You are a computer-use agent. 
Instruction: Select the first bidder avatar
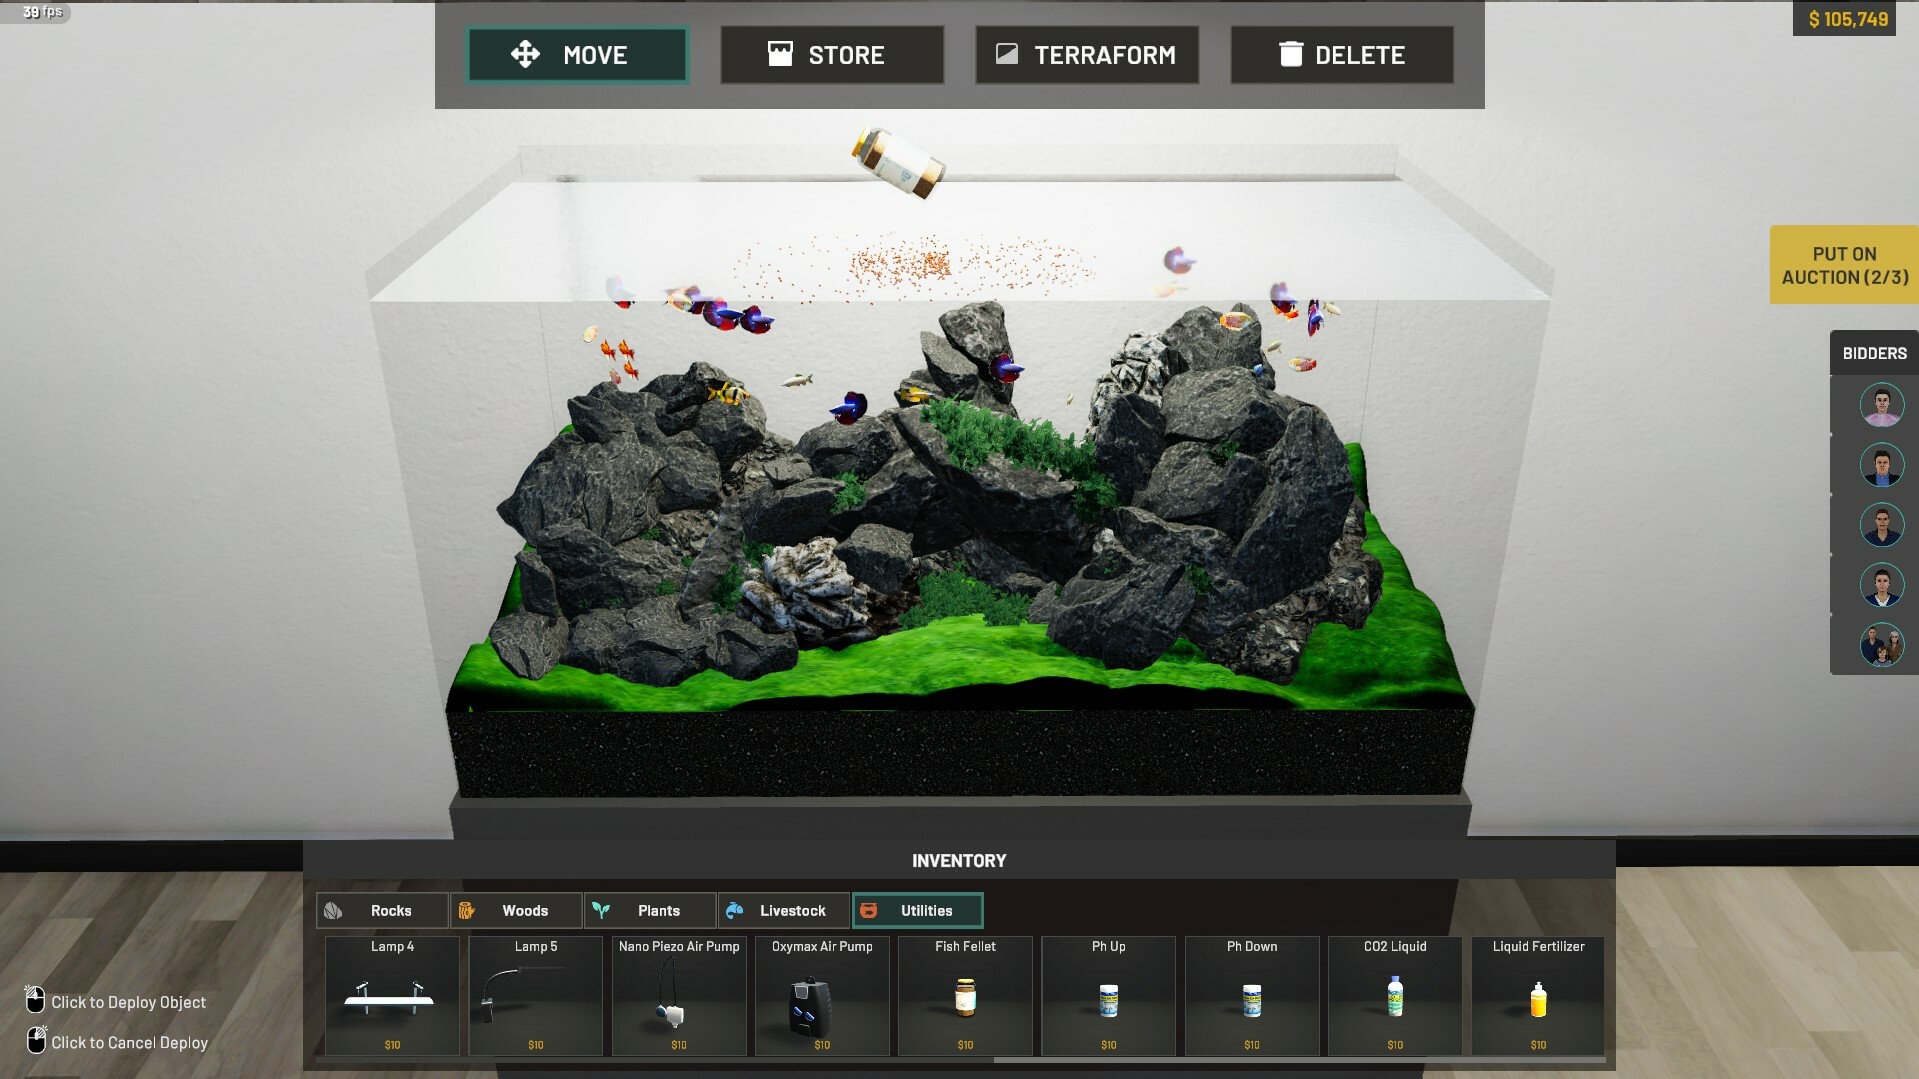(1881, 406)
